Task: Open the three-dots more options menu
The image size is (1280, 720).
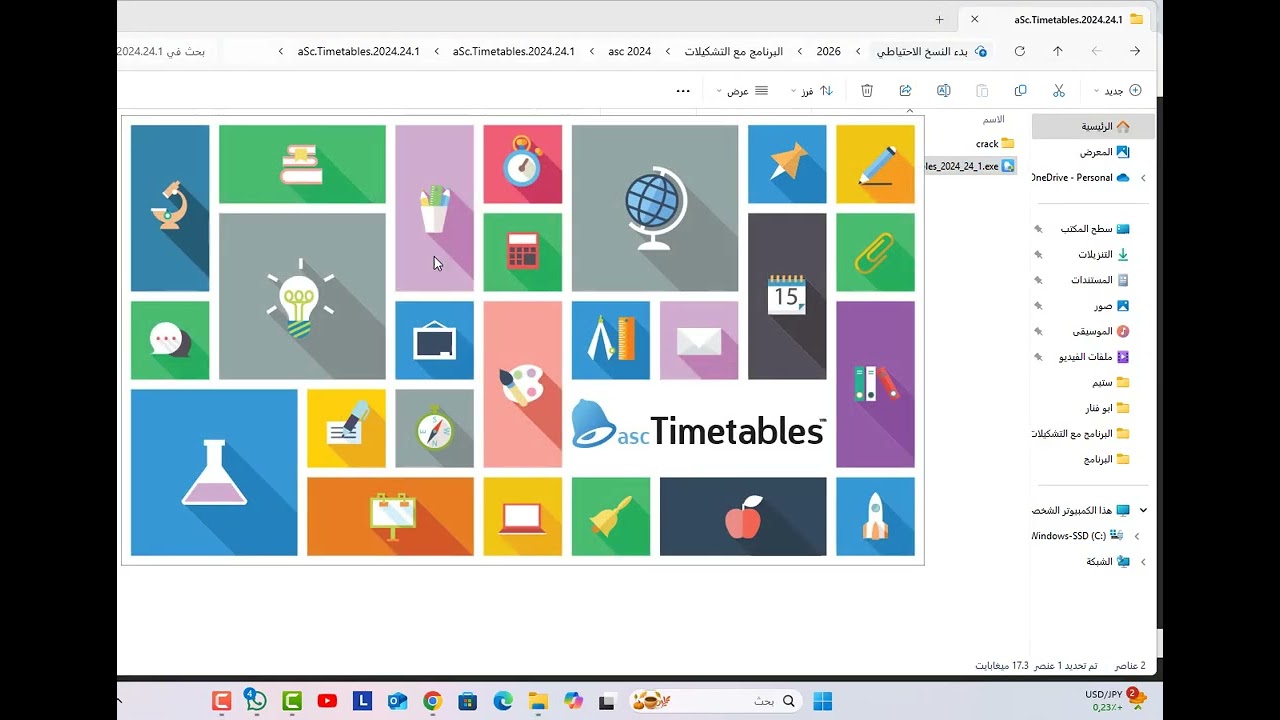Action: [x=683, y=90]
